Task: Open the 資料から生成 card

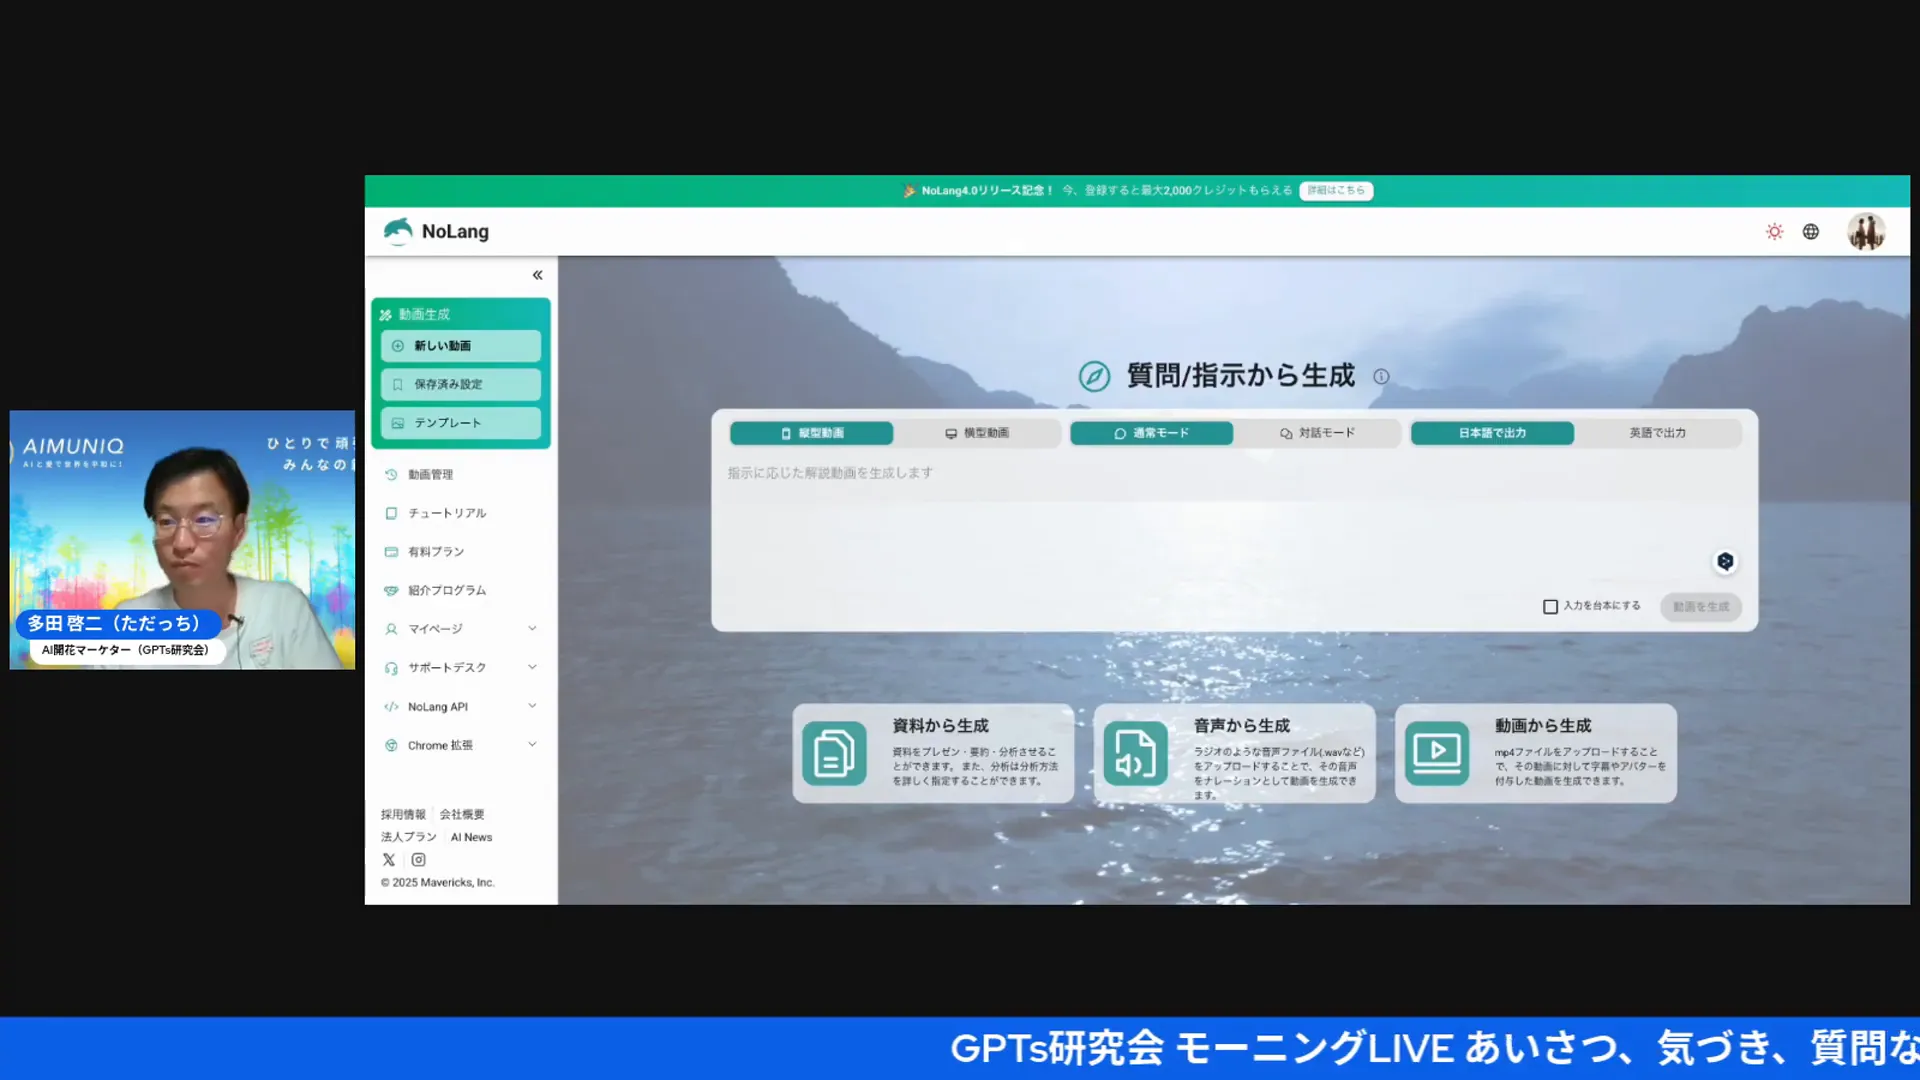Action: point(933,753)
